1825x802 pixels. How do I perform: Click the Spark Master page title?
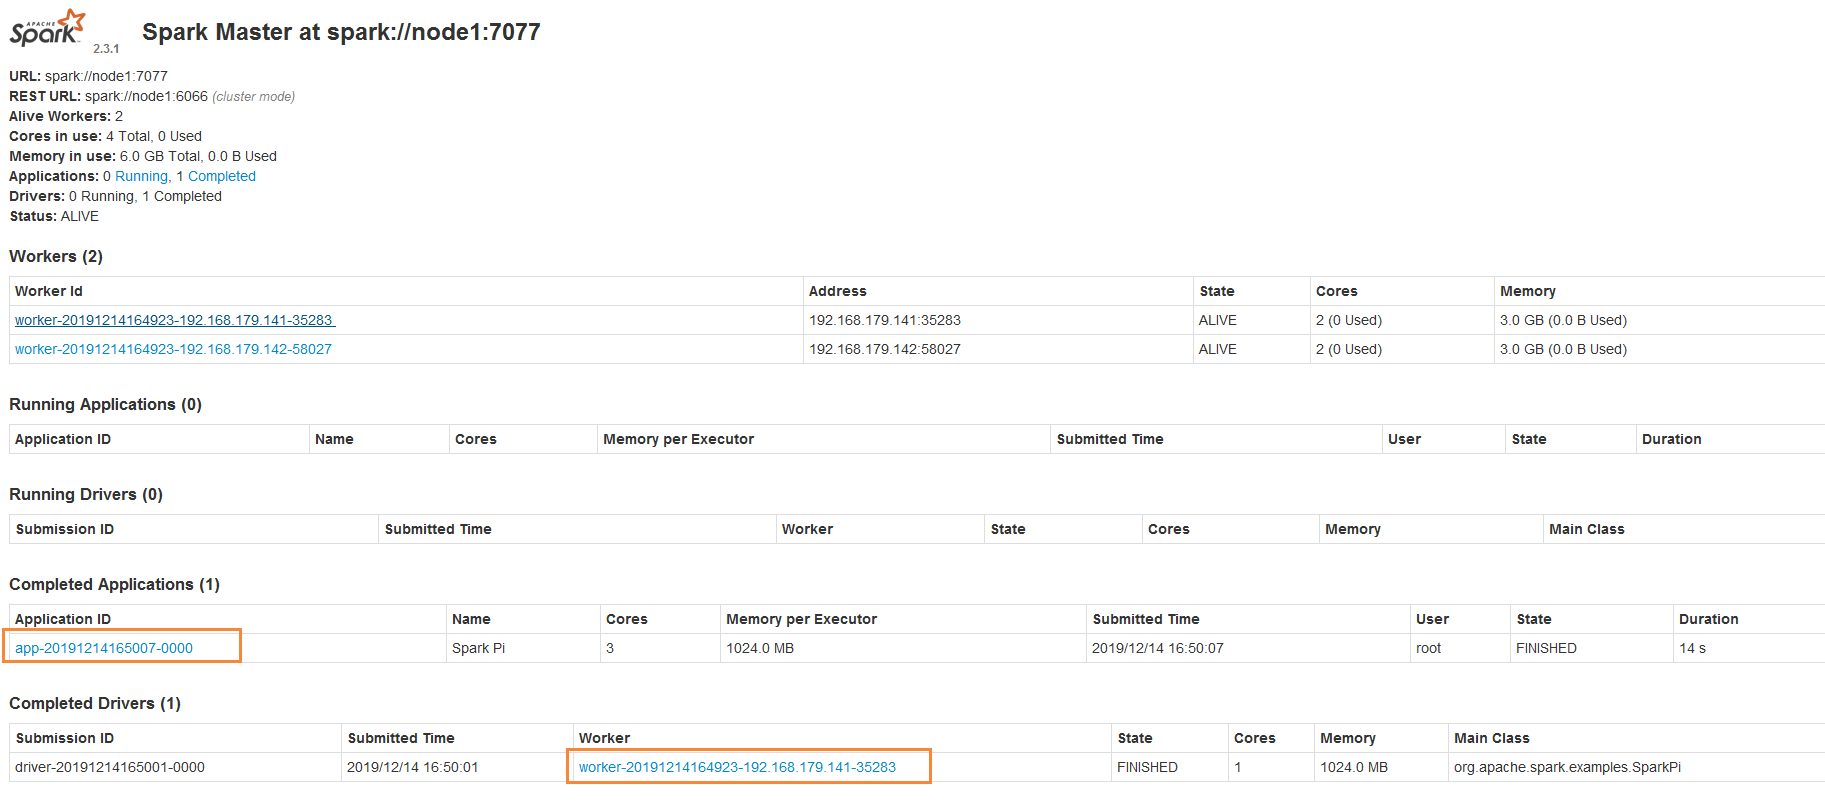341,32
